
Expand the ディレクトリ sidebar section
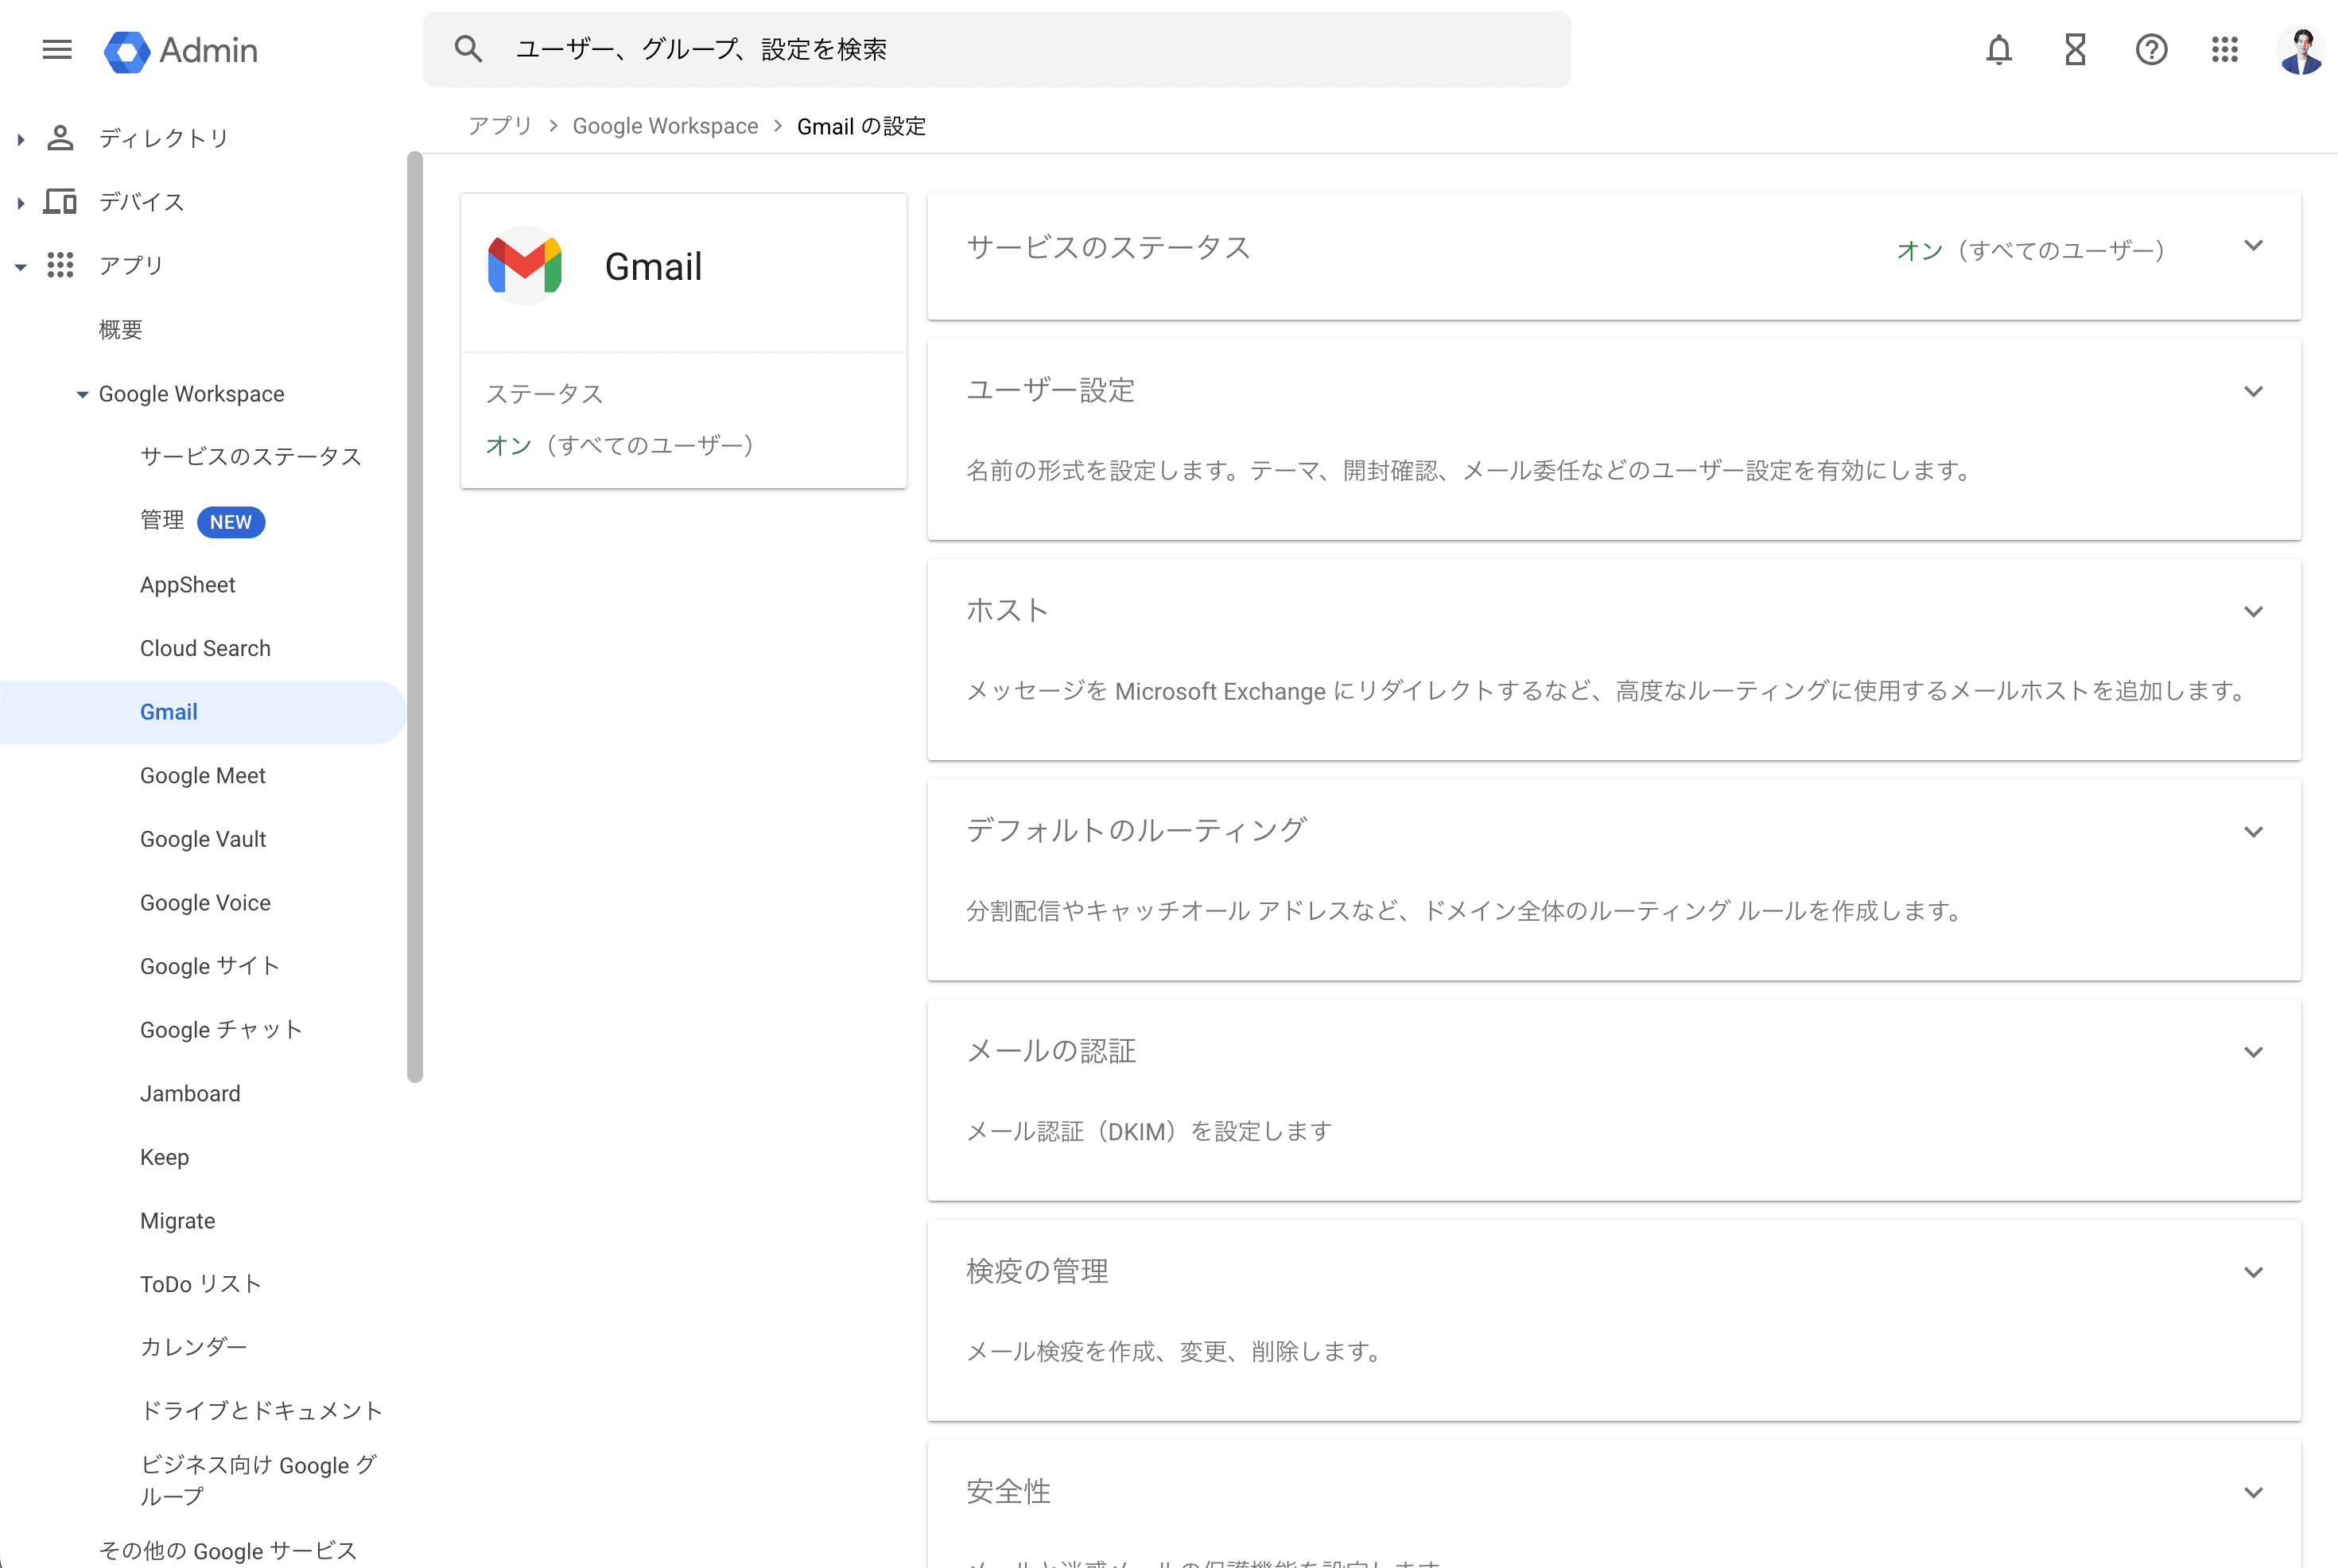21,139
